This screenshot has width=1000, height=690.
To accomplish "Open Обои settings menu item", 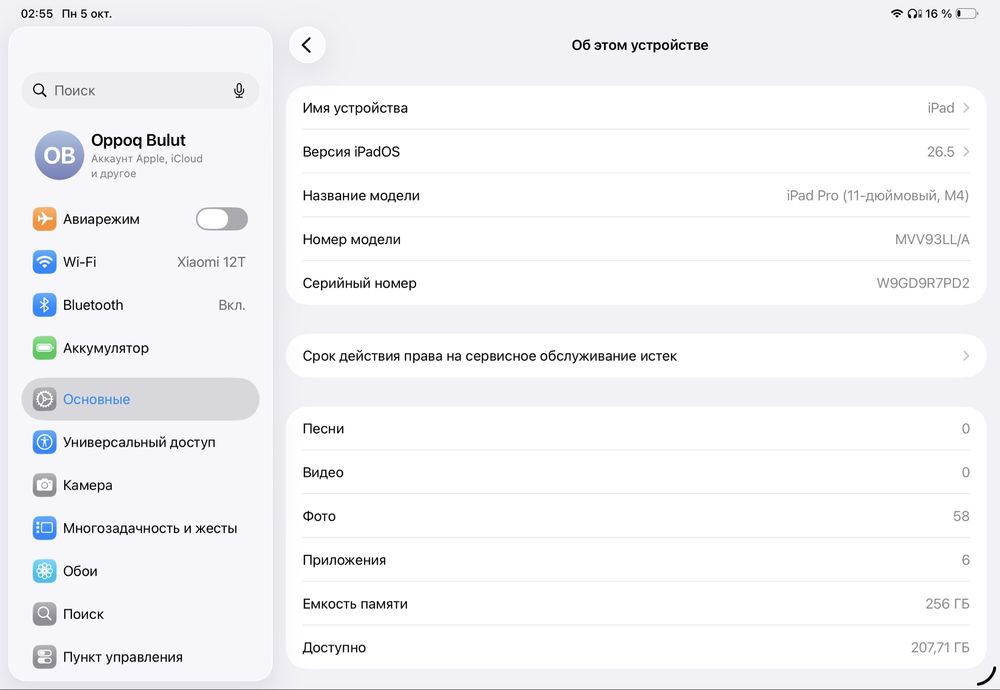I will [140, 571].
